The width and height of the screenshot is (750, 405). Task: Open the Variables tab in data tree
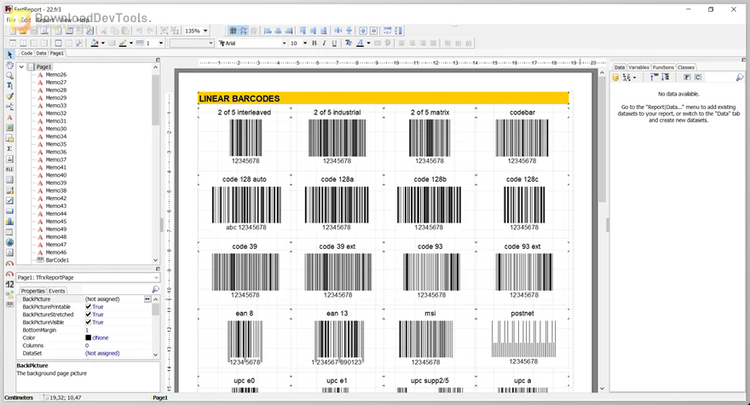click(639, 67)
